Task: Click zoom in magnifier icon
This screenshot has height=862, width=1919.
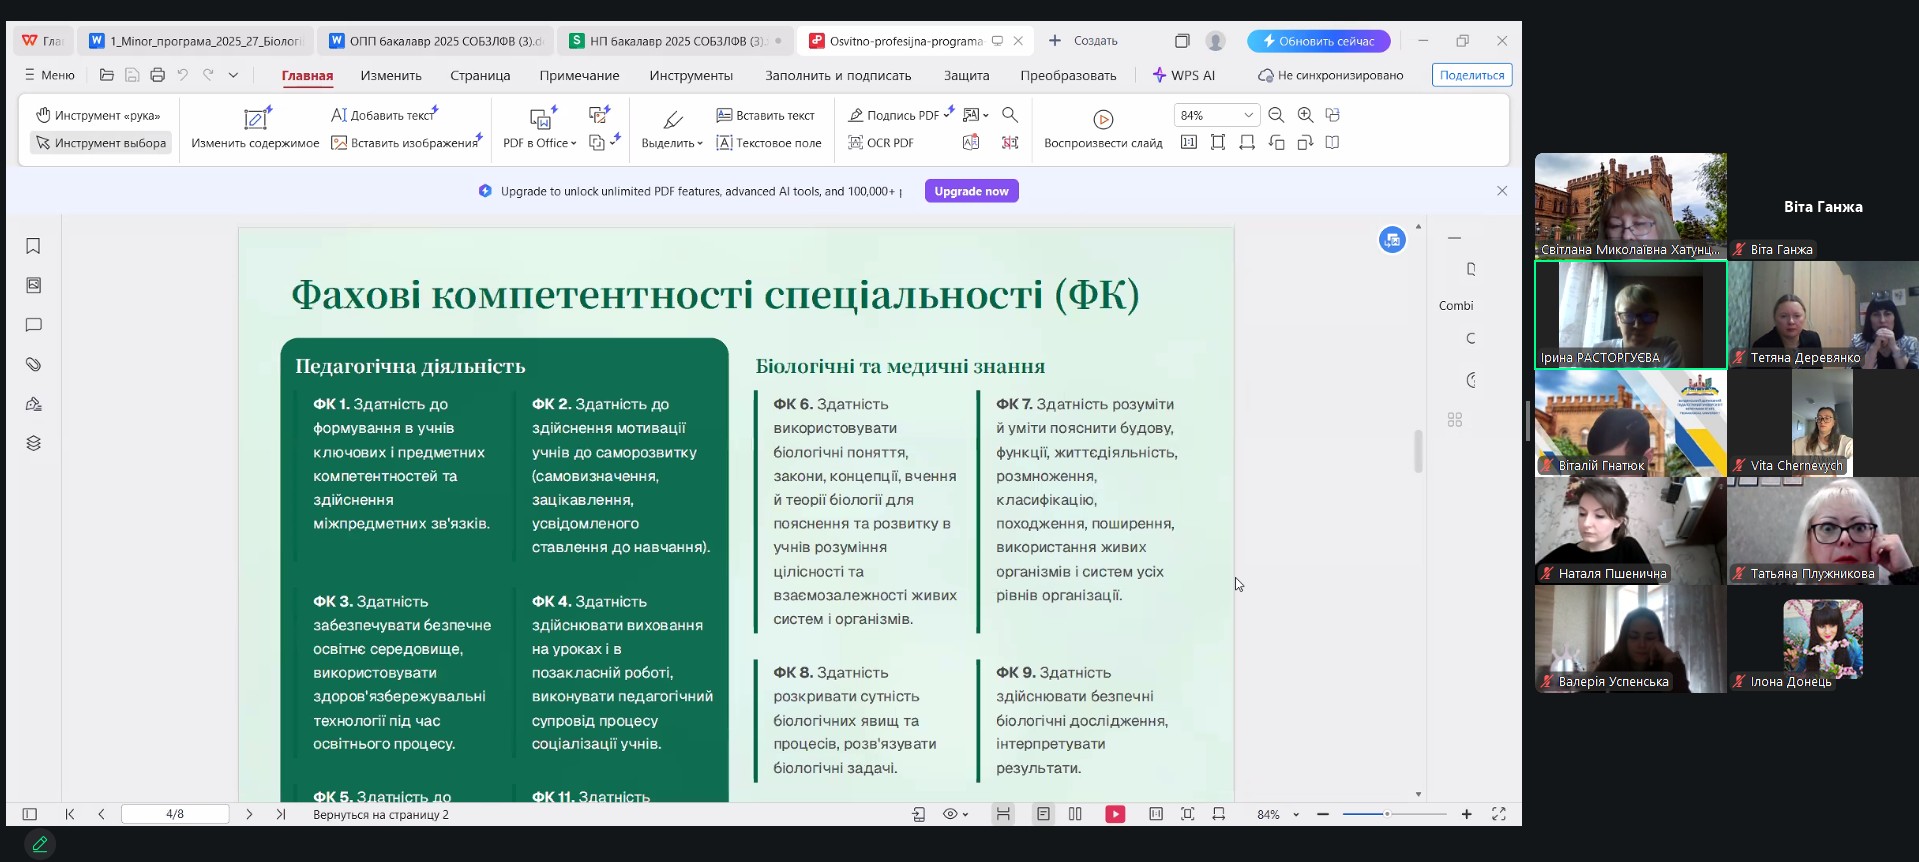Action: coord(1305,115)
